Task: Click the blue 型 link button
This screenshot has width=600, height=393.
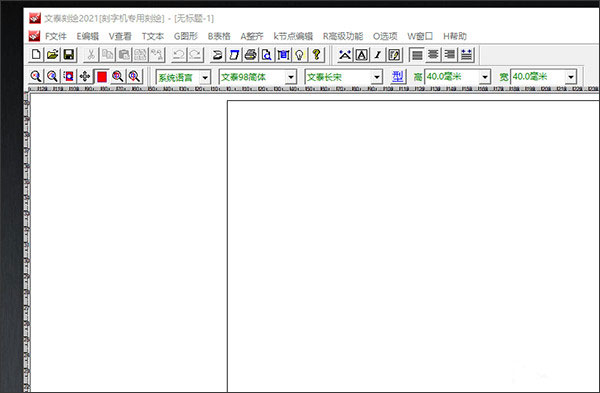Action: pyautogui.click(x=398, y=77)
